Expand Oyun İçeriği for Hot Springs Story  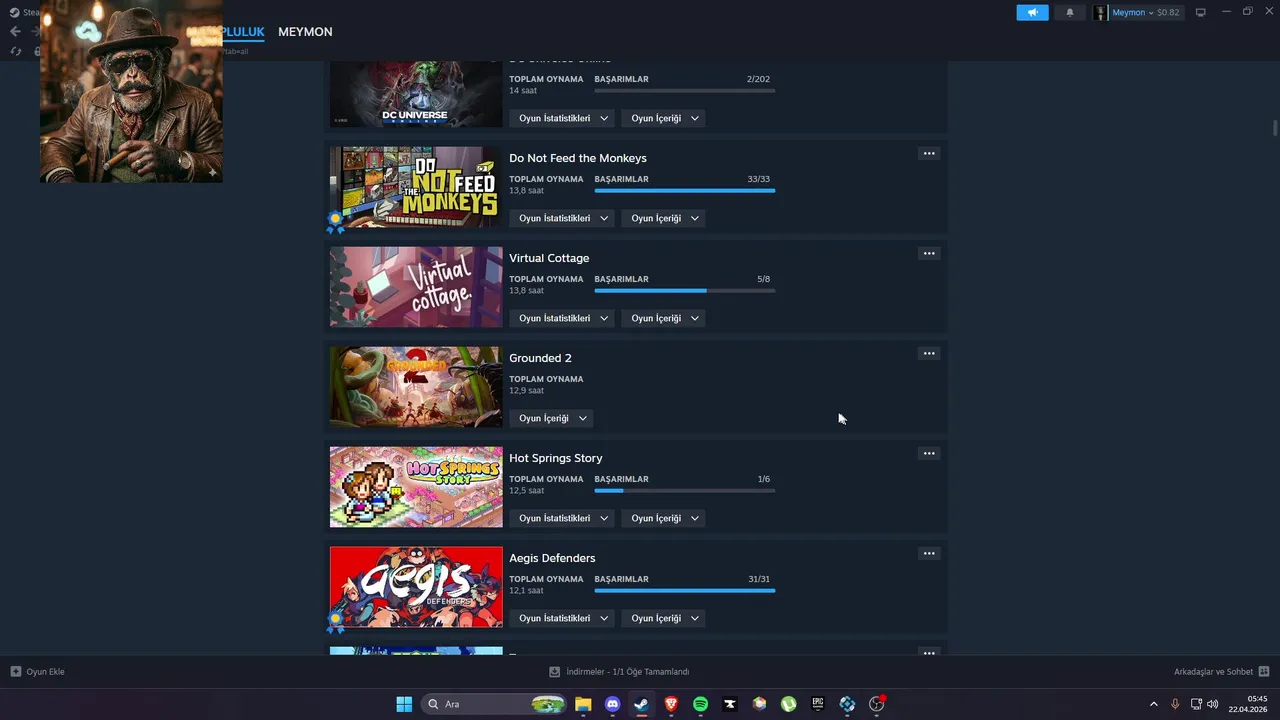664,518
